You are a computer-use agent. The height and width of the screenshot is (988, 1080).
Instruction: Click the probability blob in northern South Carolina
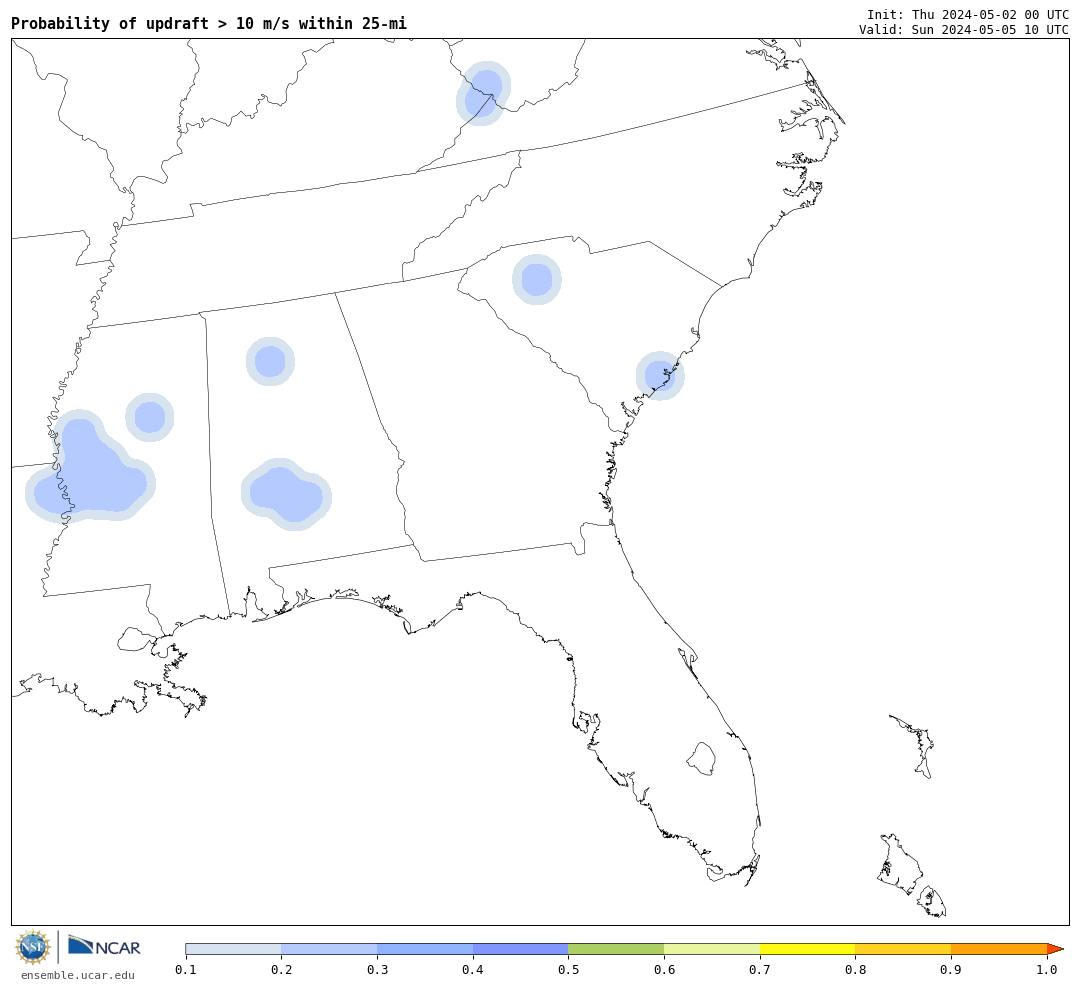(537, 280)
